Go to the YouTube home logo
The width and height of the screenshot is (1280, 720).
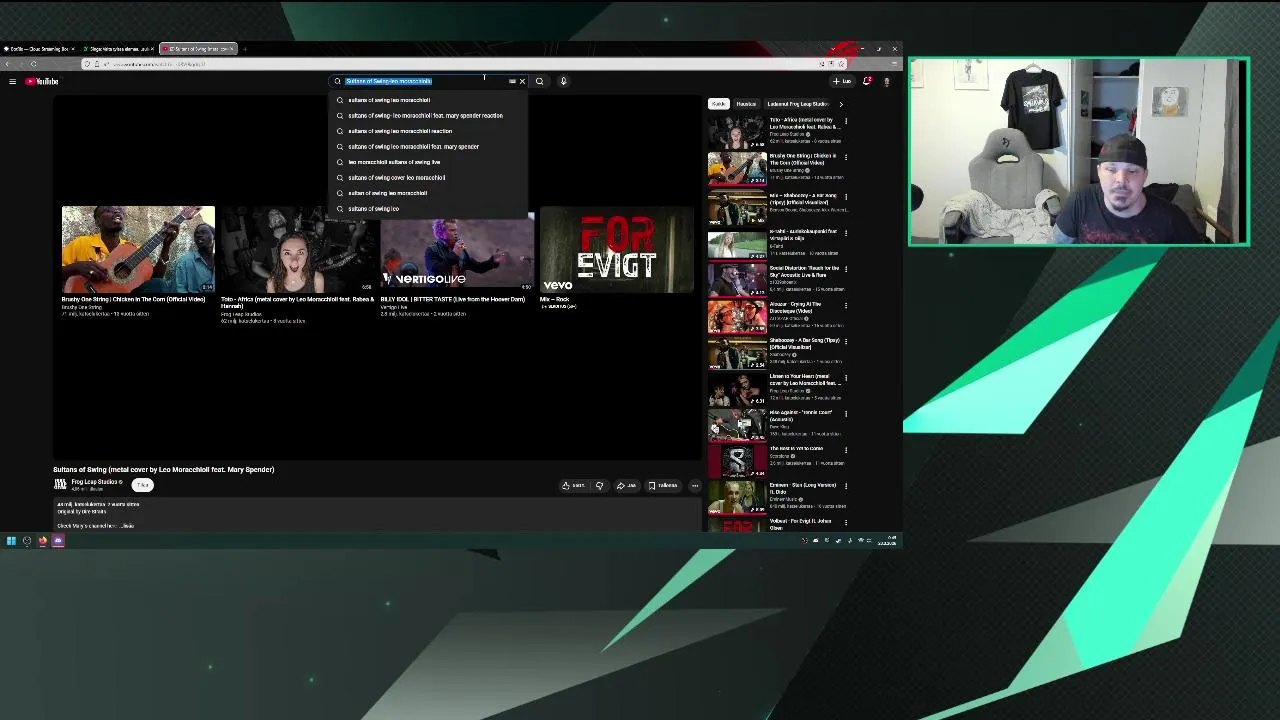43,81
